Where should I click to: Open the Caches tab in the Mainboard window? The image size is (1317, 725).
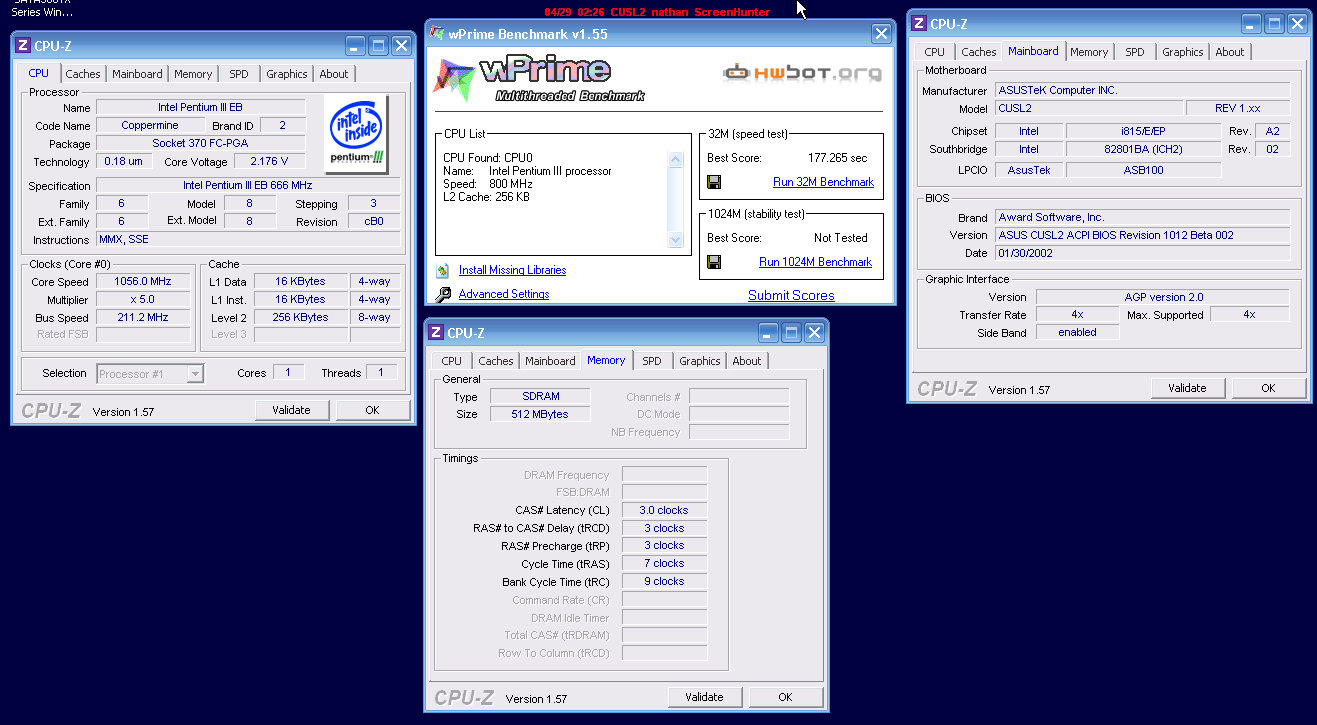(979, 52)
